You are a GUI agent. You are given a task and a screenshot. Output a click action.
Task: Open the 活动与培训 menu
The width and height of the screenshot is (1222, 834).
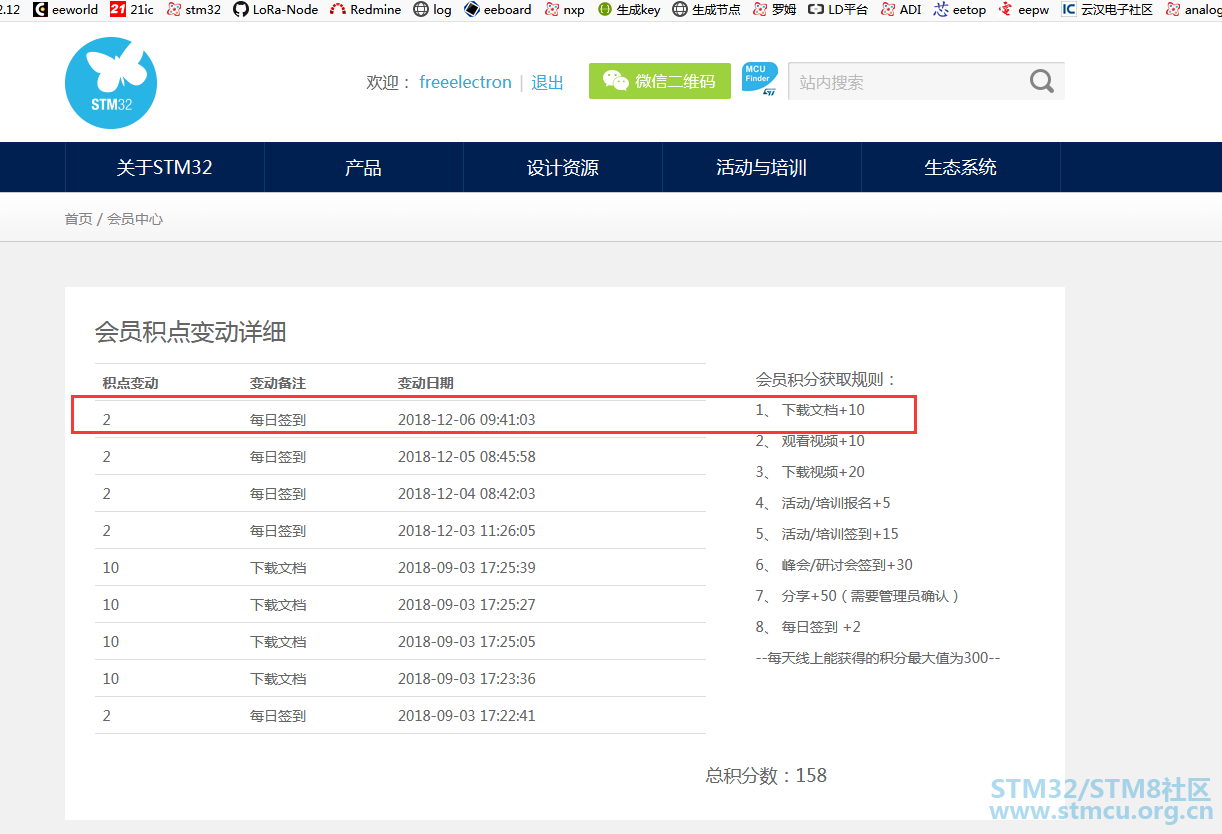coord(762,167)
